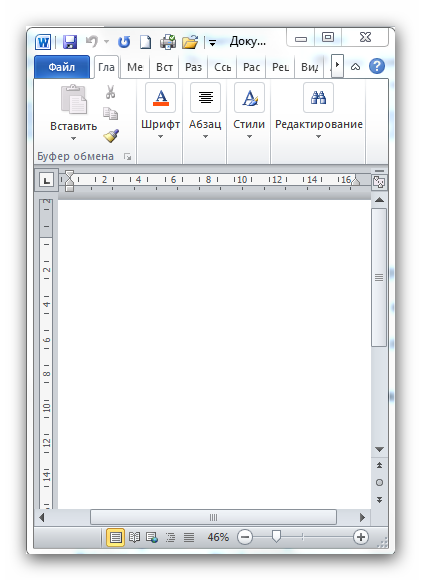
Task: Open zoom dialog via 46% label
Action: tap(218, 537)
